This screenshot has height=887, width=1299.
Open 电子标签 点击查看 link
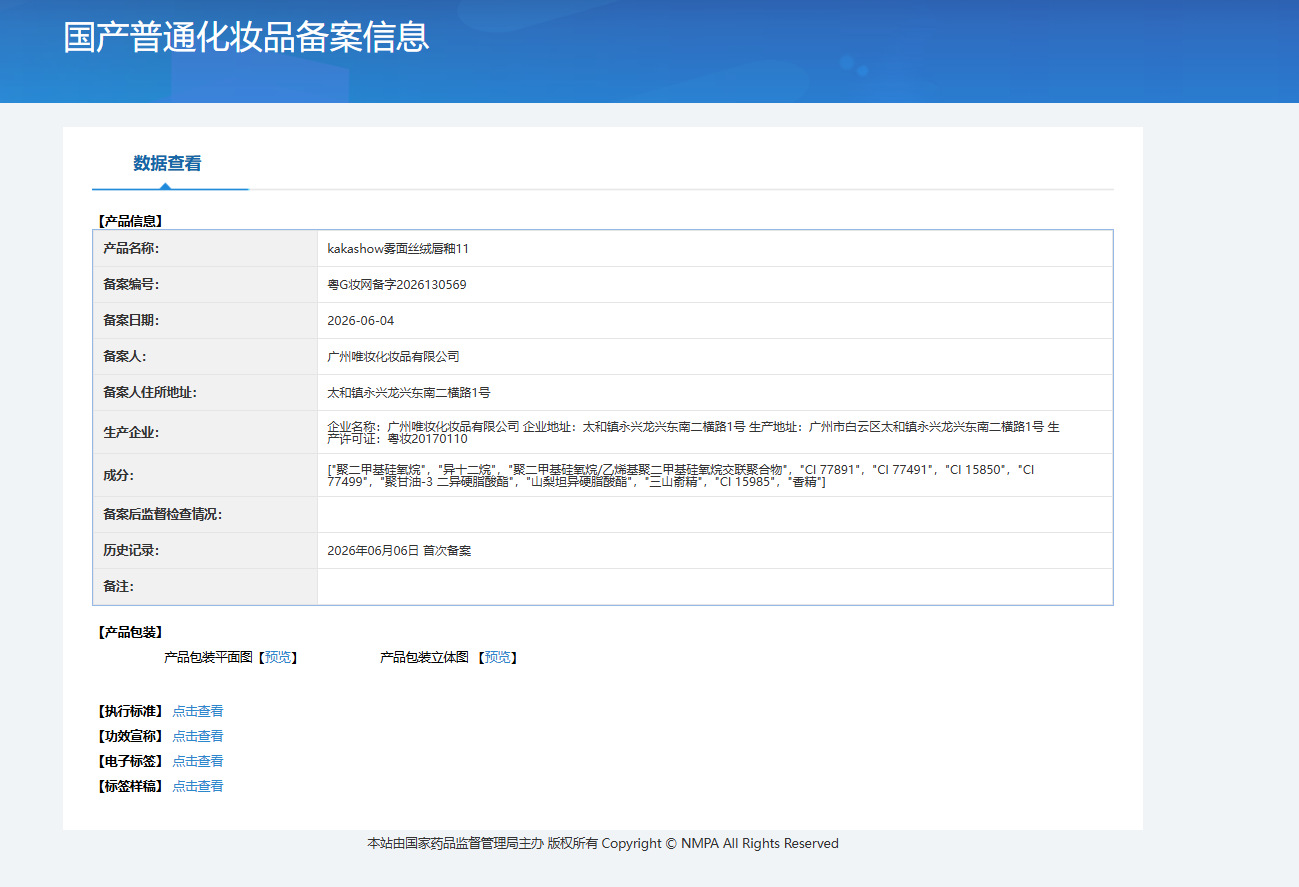coord(198,761)
